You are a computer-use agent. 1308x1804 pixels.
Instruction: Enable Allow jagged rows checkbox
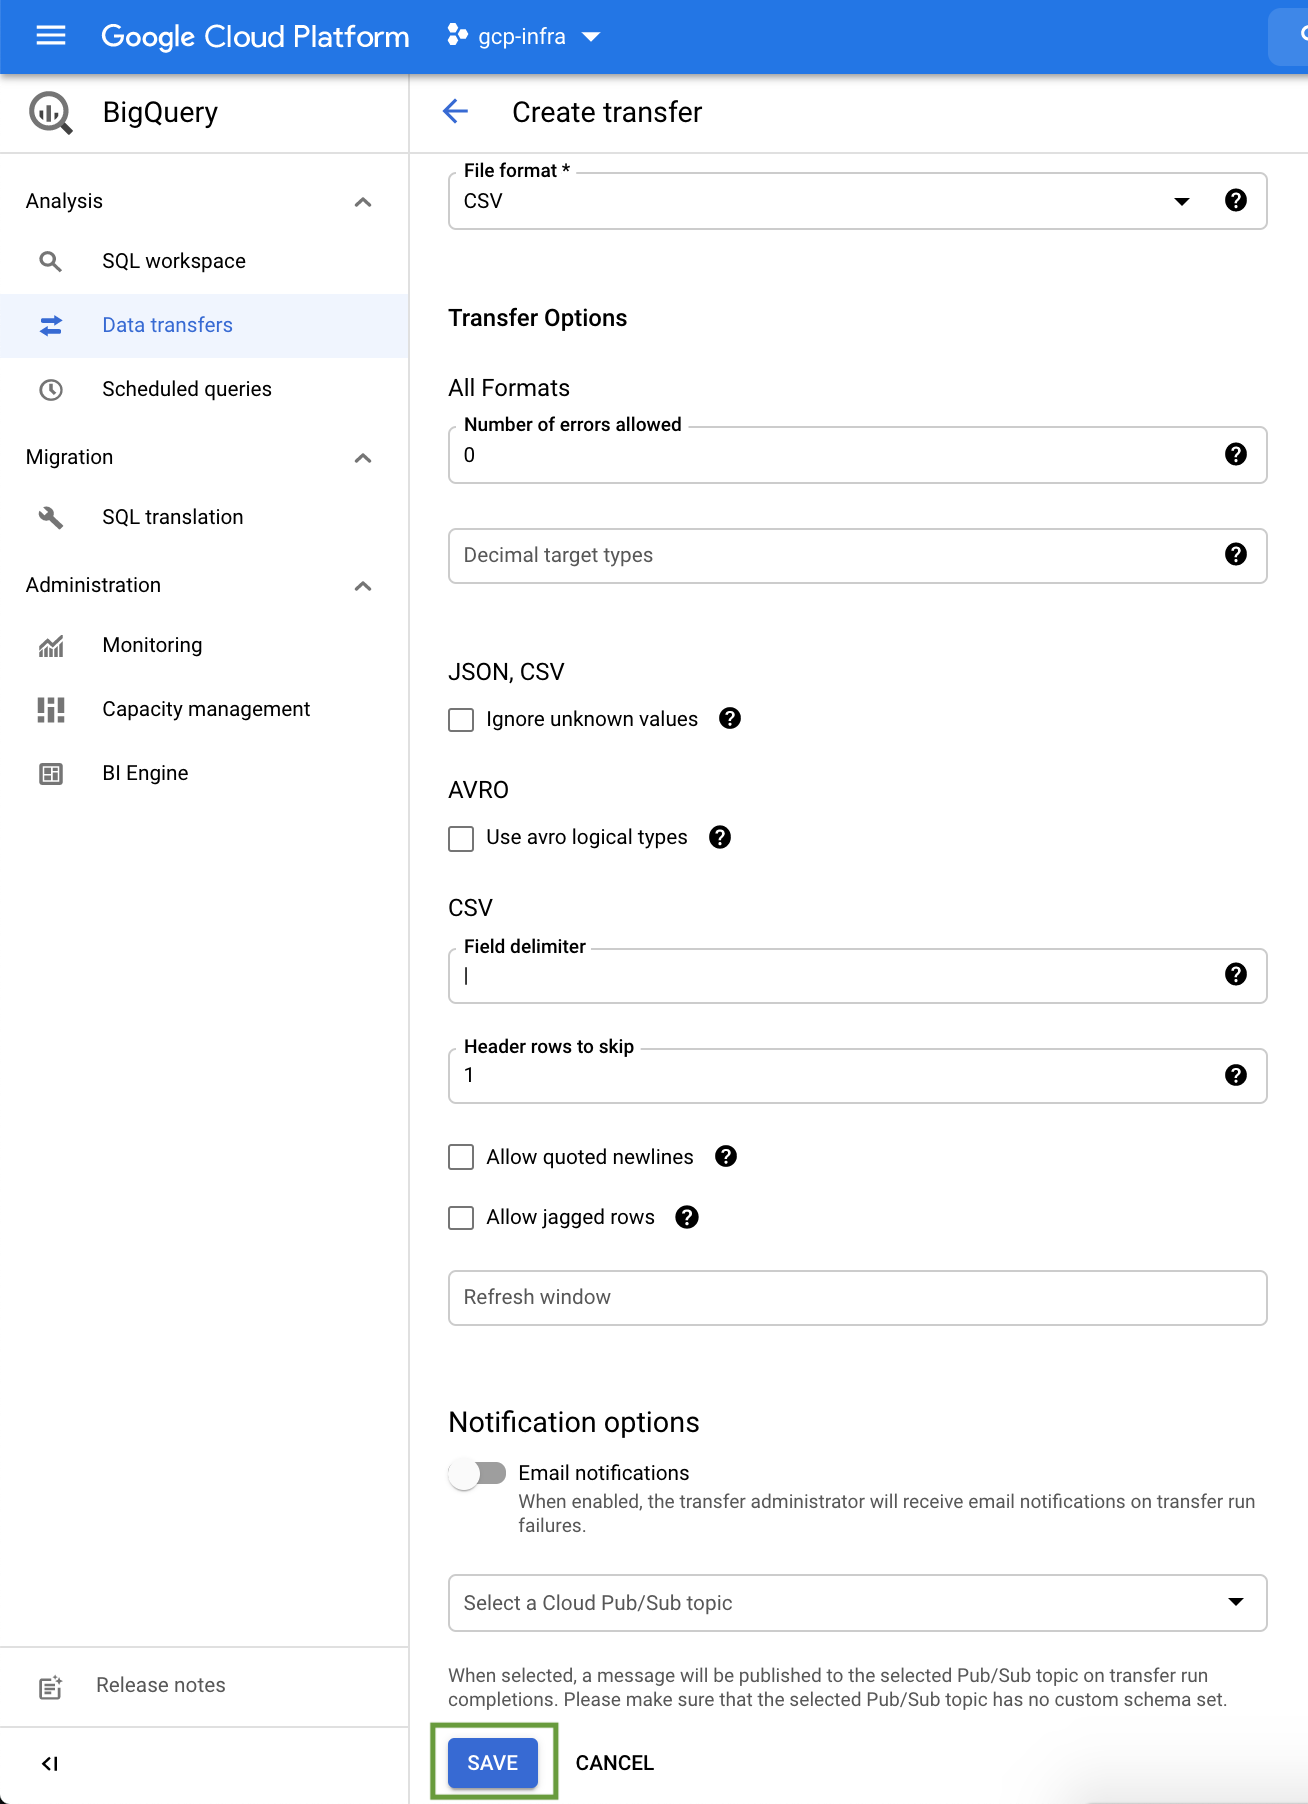[461, 1217]
